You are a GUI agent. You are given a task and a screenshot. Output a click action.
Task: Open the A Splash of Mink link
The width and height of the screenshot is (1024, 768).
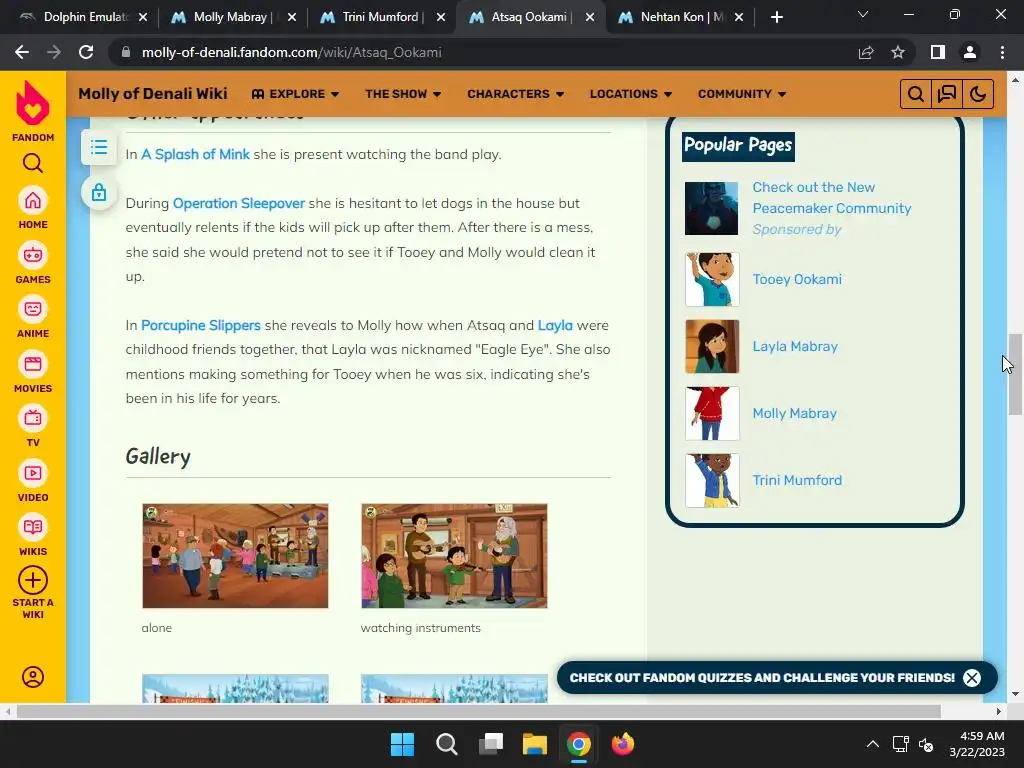tap(195, 154)
